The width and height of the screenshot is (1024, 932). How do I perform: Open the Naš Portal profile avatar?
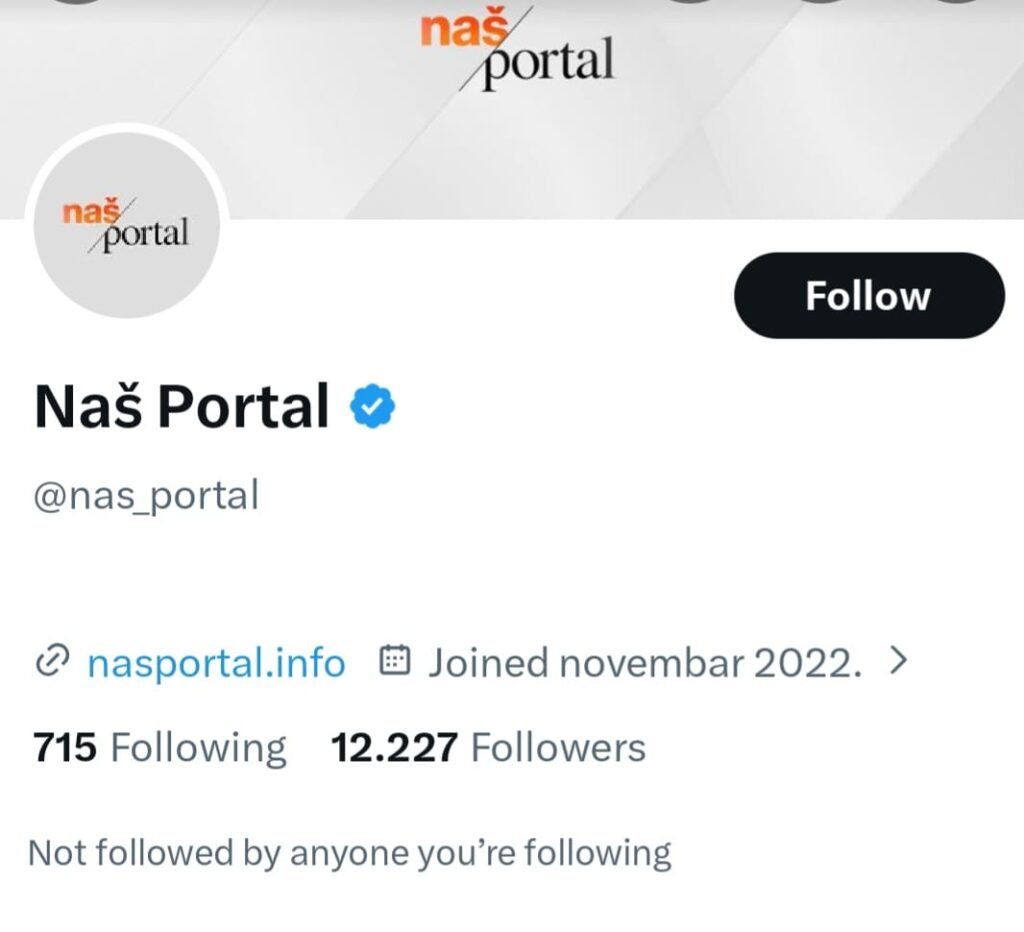pyautogui.click(x=127, y=226)
